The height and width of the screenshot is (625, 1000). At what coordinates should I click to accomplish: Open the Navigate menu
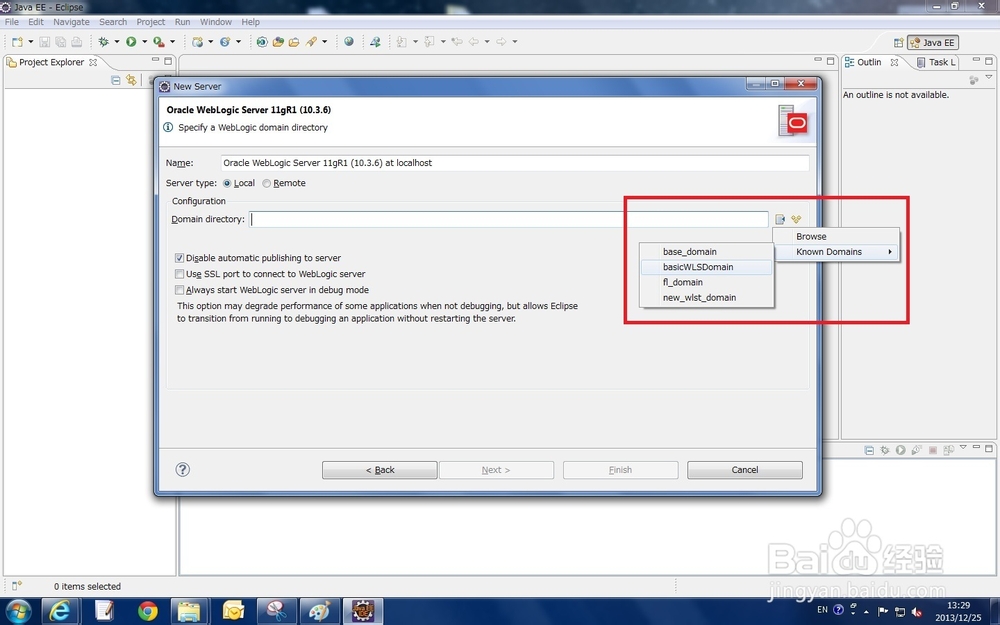(71, 22)
